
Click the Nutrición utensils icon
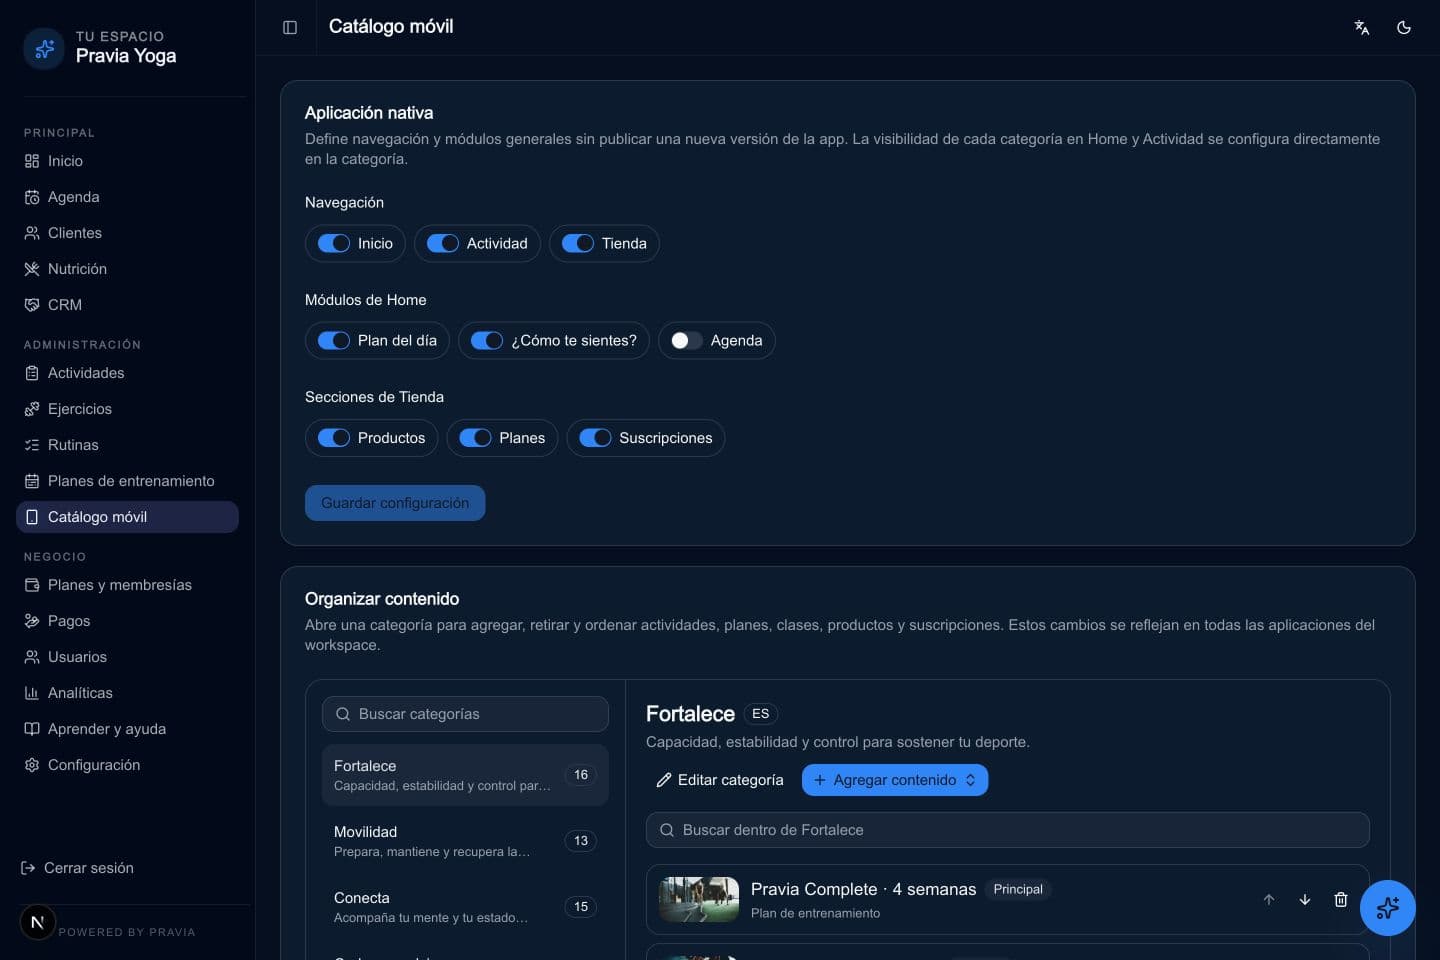coord(32,269)
